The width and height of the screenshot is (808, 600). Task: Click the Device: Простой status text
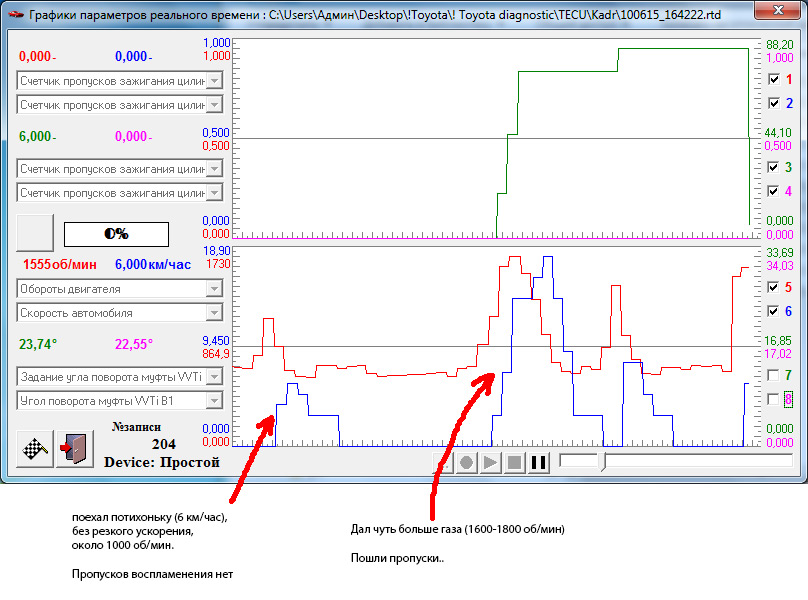coord(162,462)
